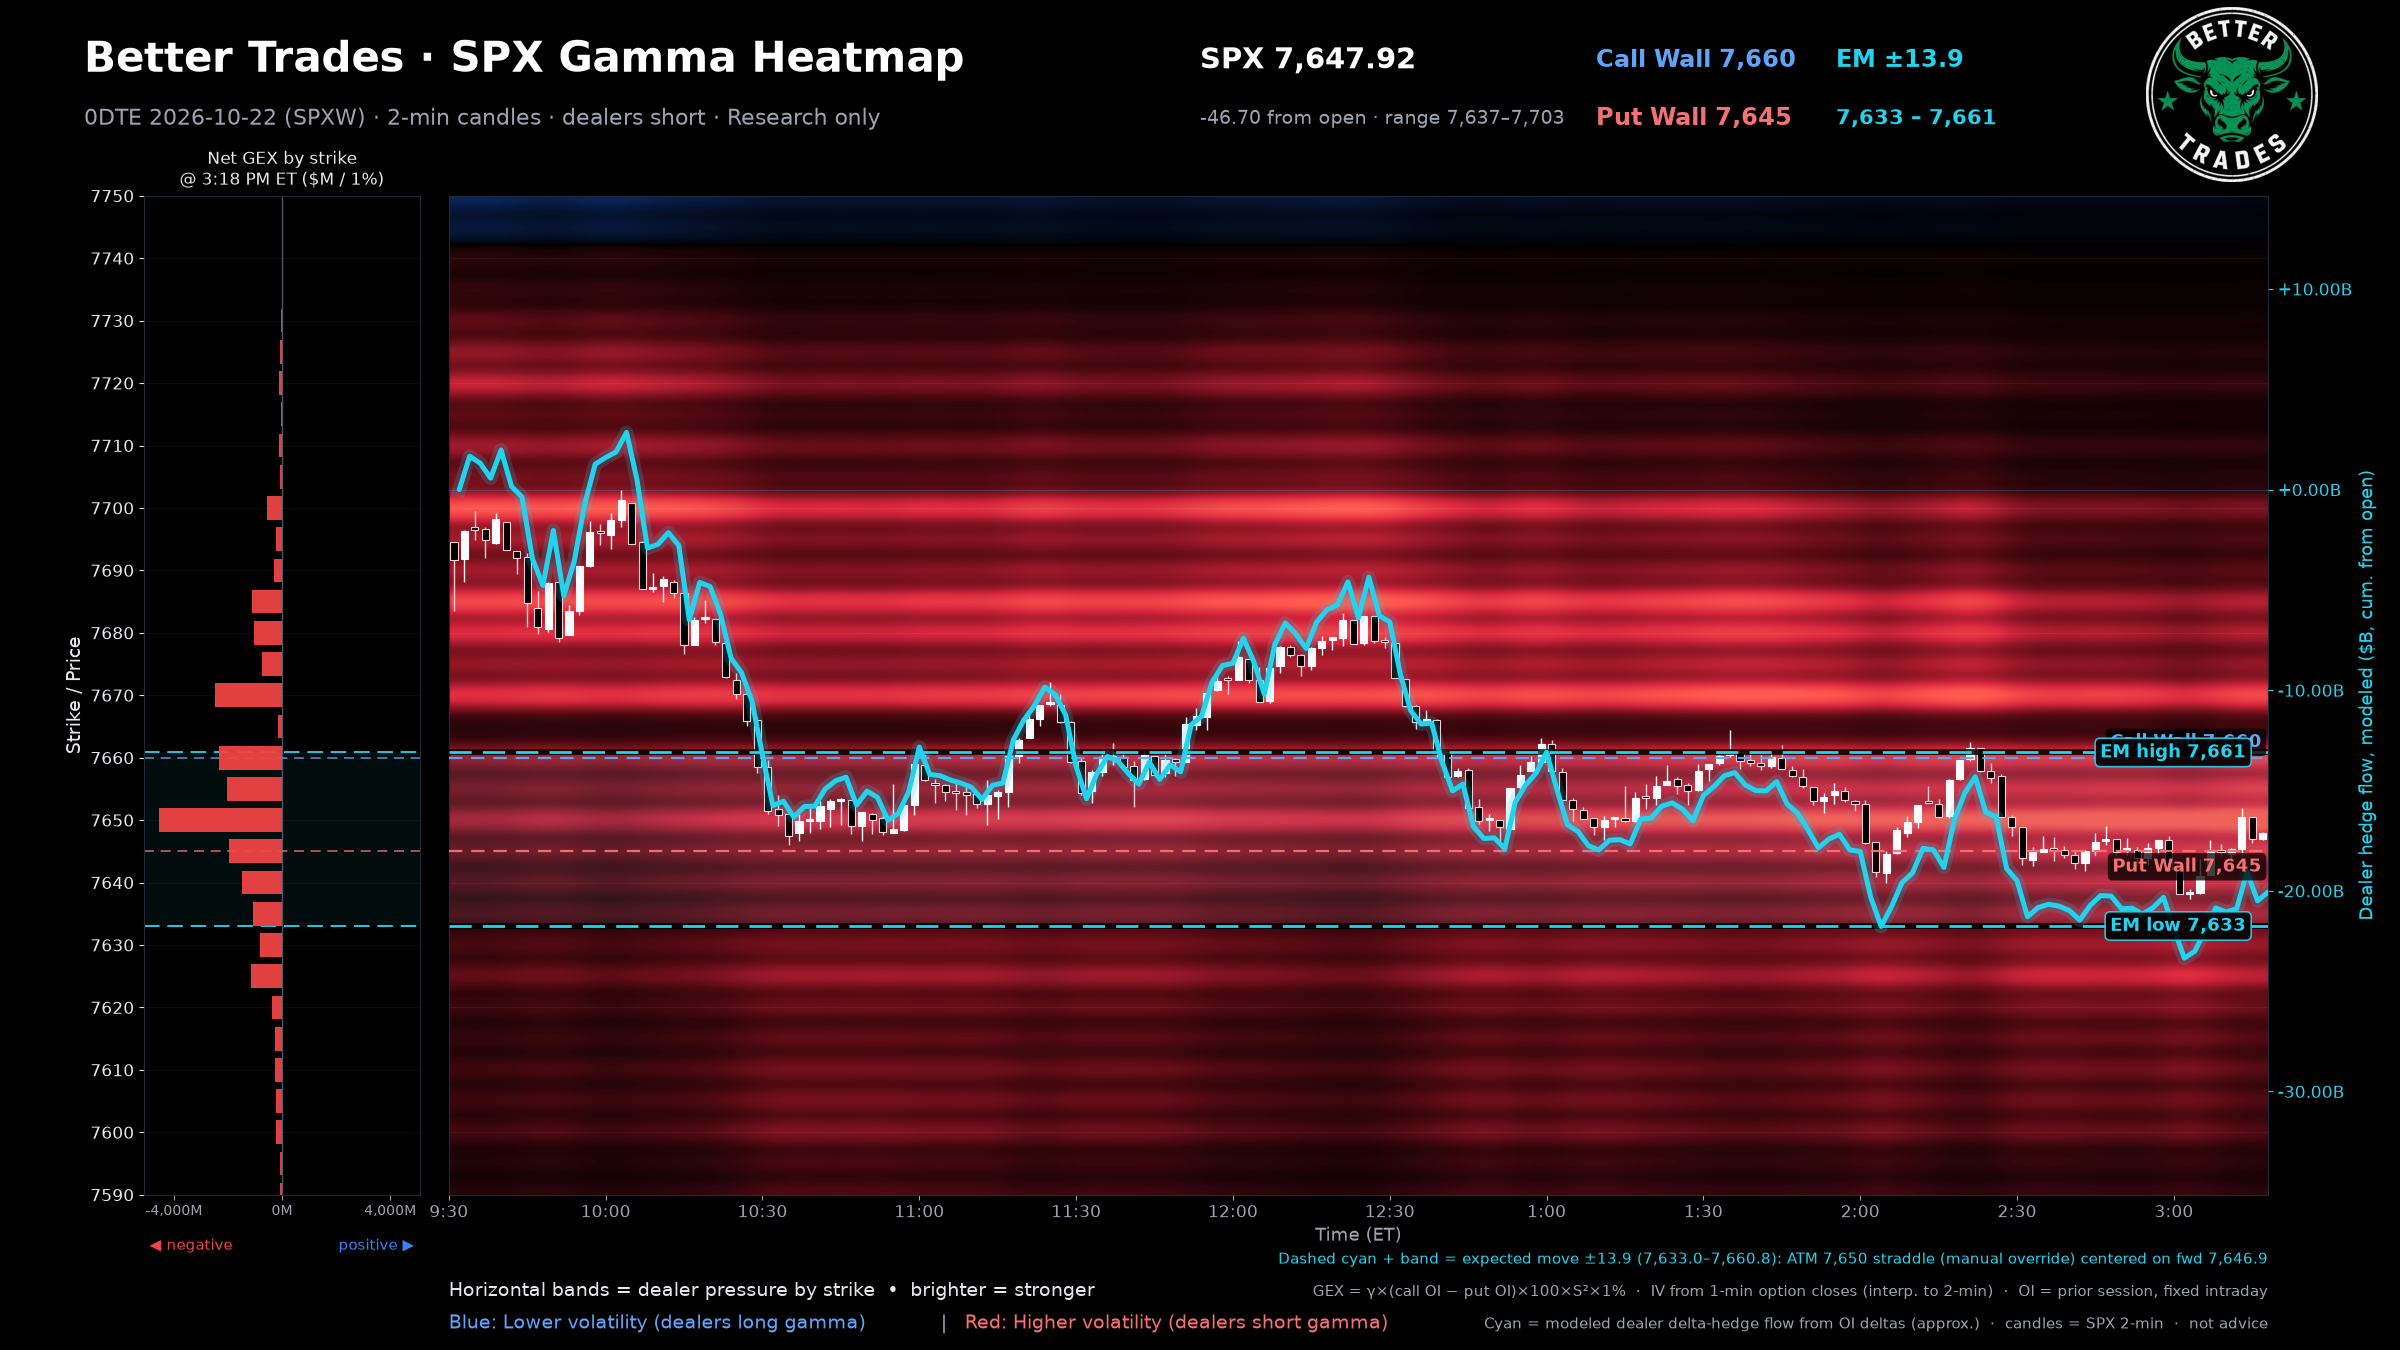Click the EM low 7,633 chart tag

coord(2178,926)
